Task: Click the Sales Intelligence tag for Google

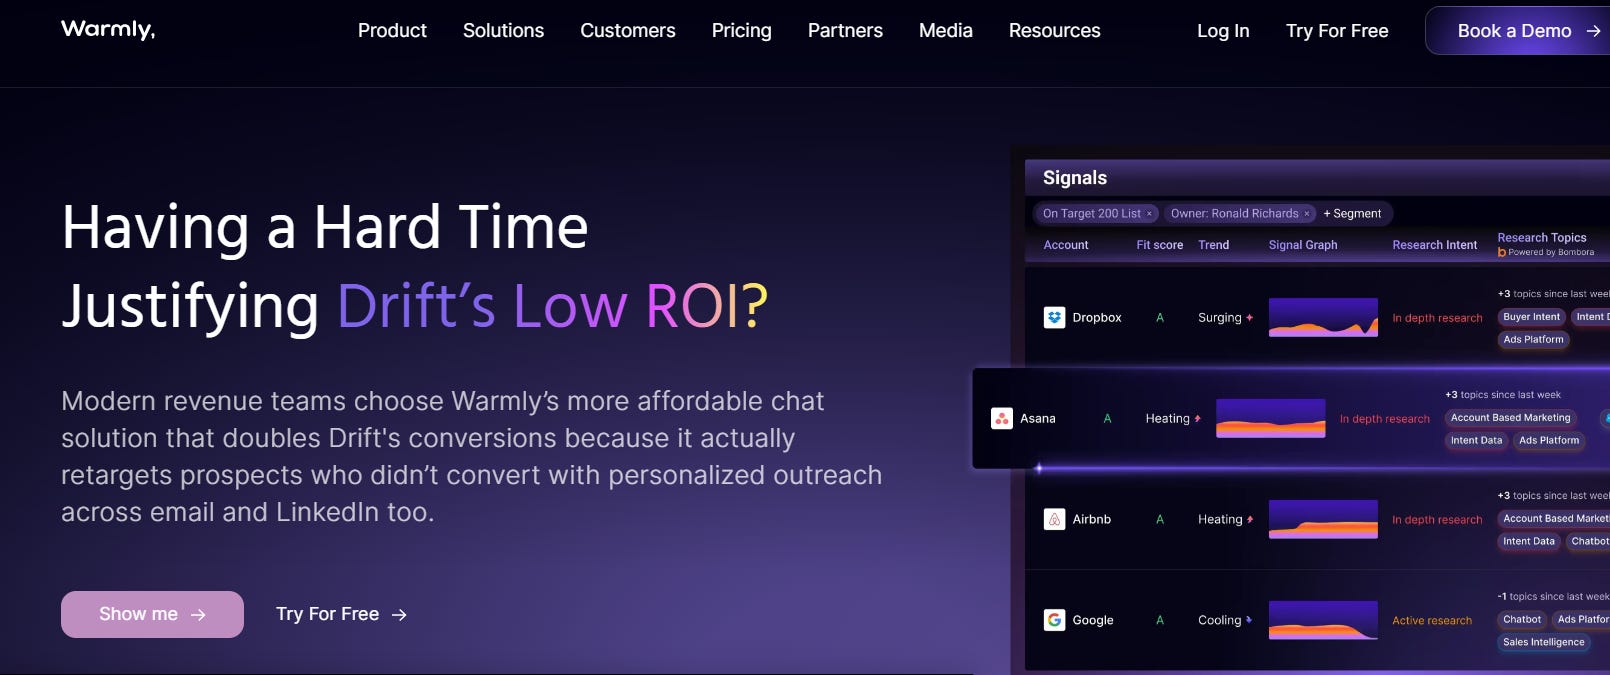Action: tap(1544, 643)
